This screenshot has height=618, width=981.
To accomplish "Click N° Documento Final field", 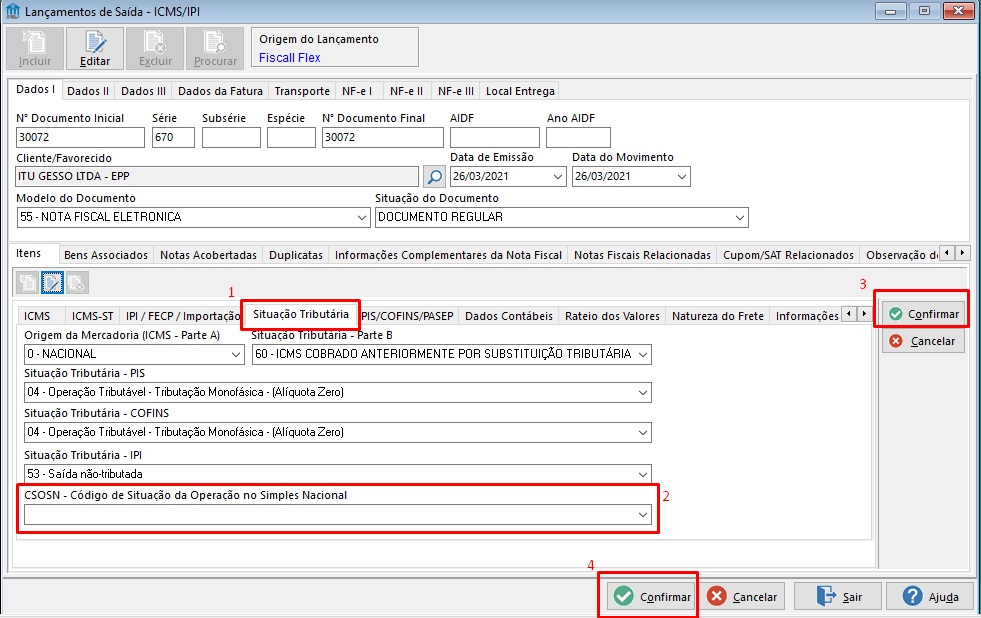I will click(383, 138).
